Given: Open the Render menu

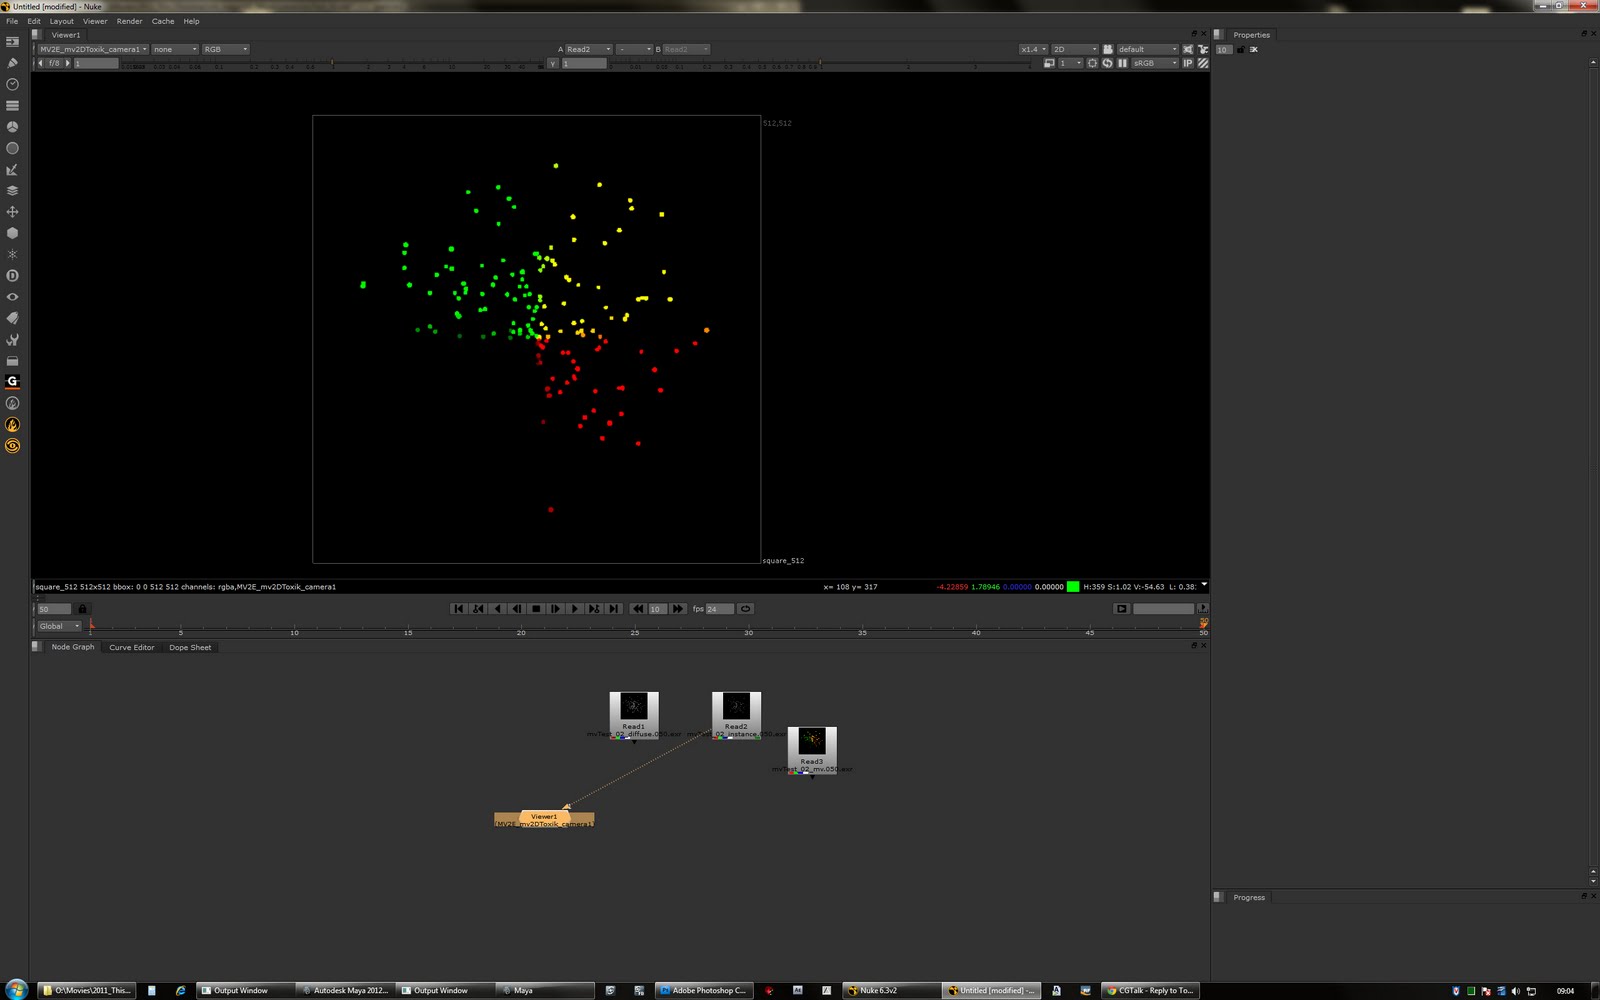Looking at the screenshot, I should pos(129,21).
